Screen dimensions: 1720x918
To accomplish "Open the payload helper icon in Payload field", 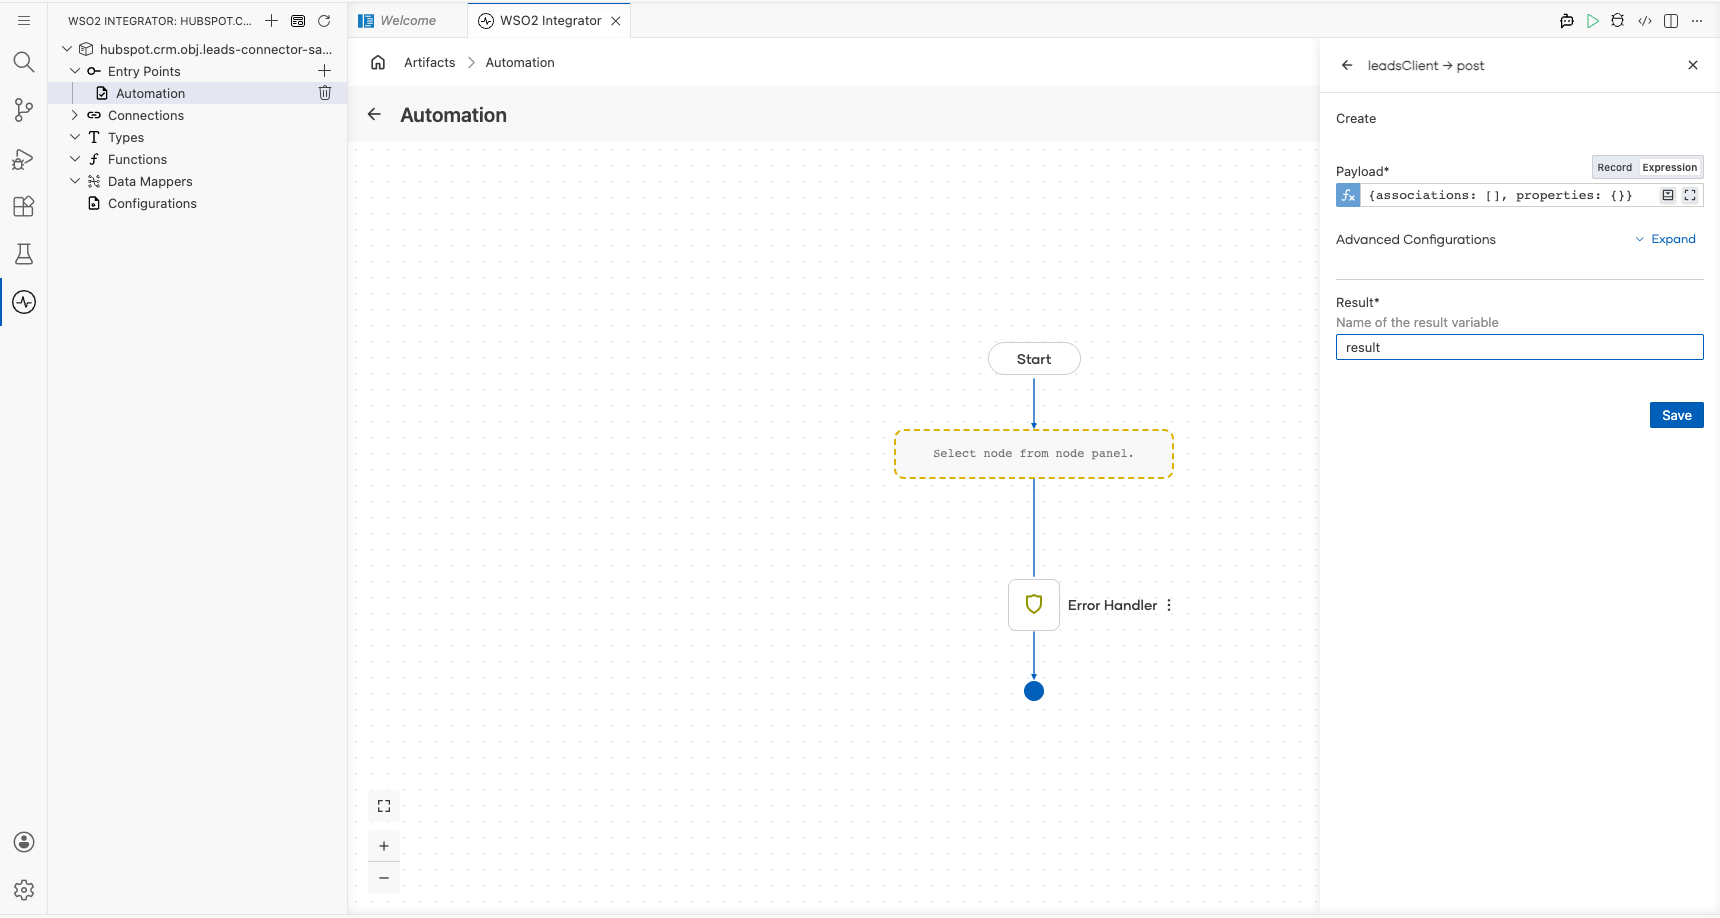I will 1668,195.
